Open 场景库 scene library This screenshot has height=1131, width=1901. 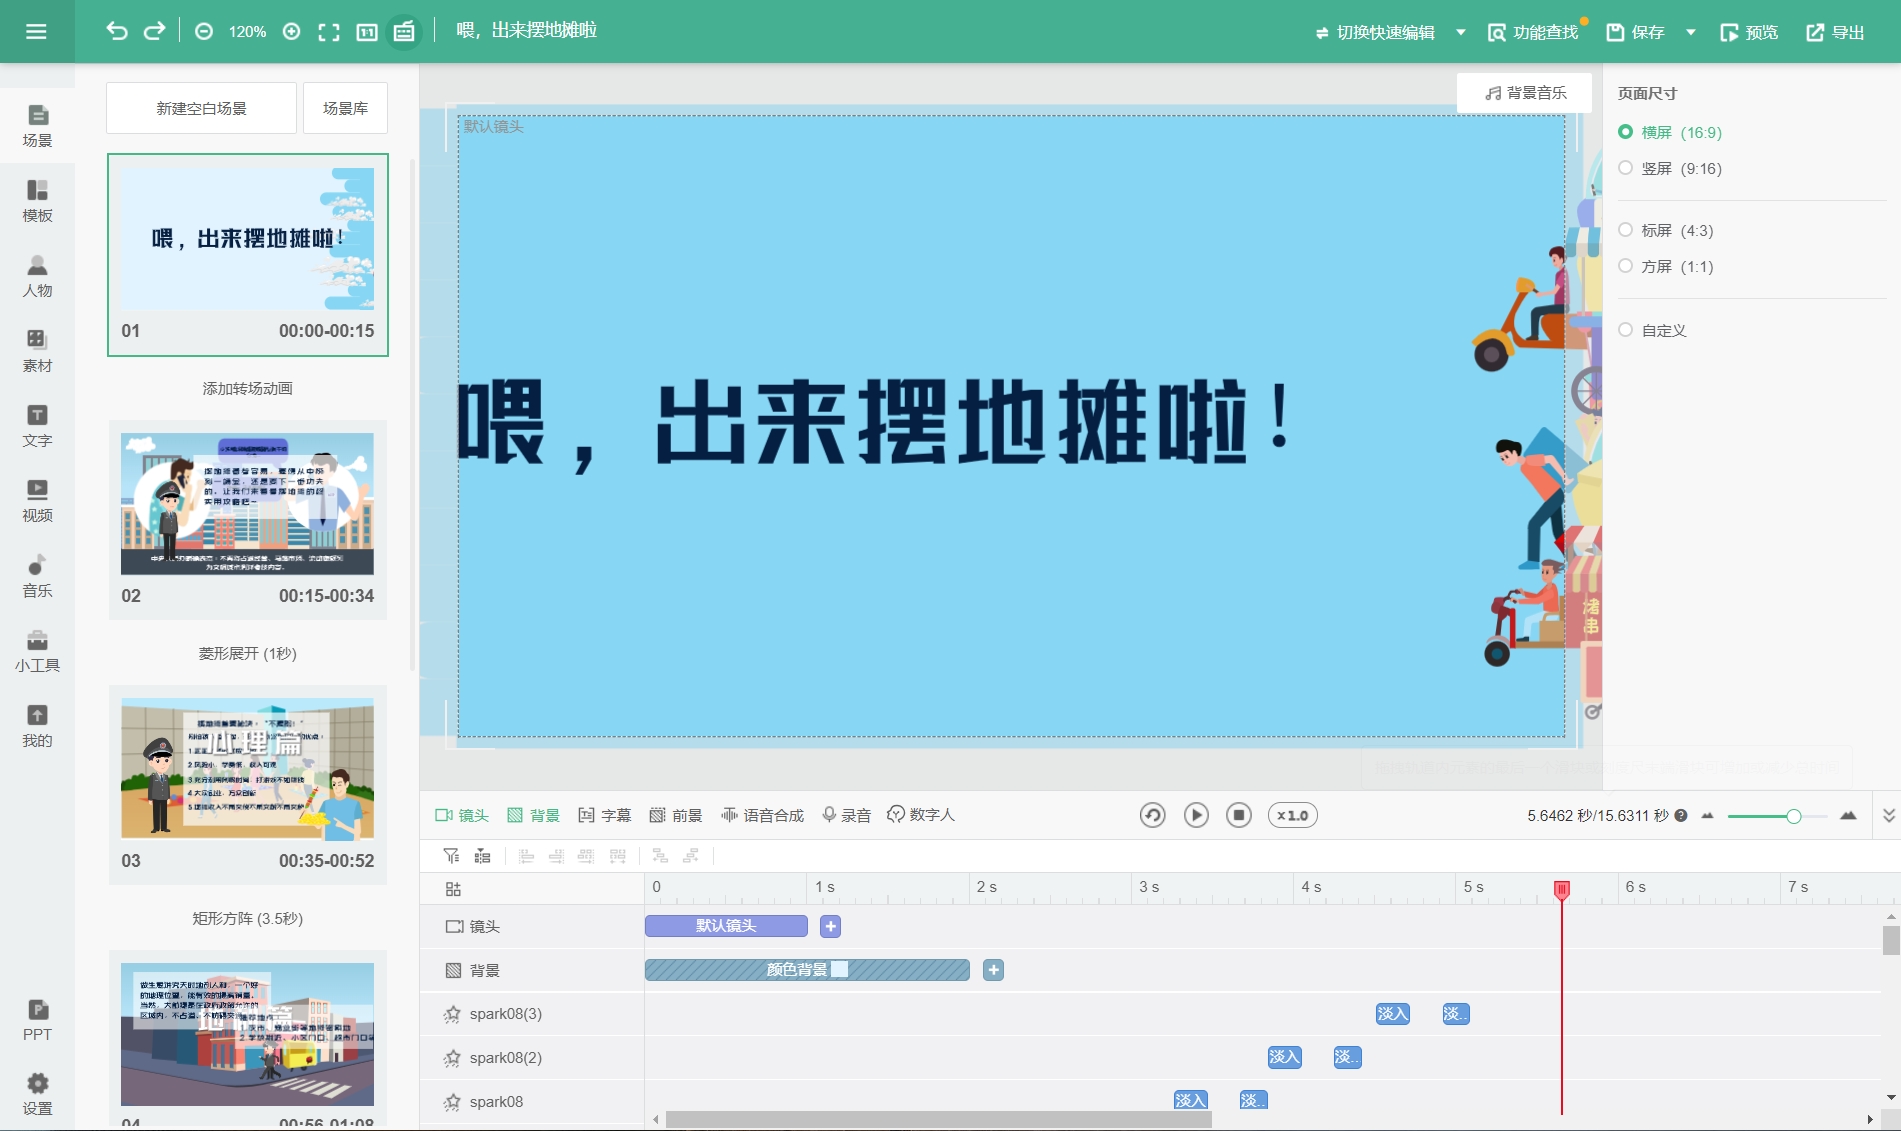[x=345, y=108]
